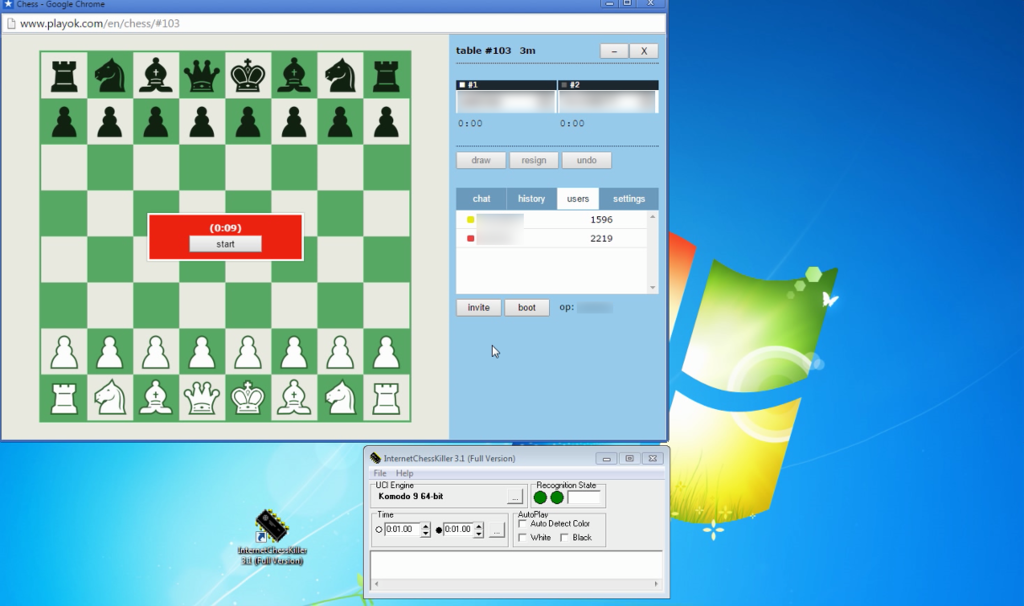The image size is (1024, 606).
Task: Select the user row rated 2219
Action: 552,238
